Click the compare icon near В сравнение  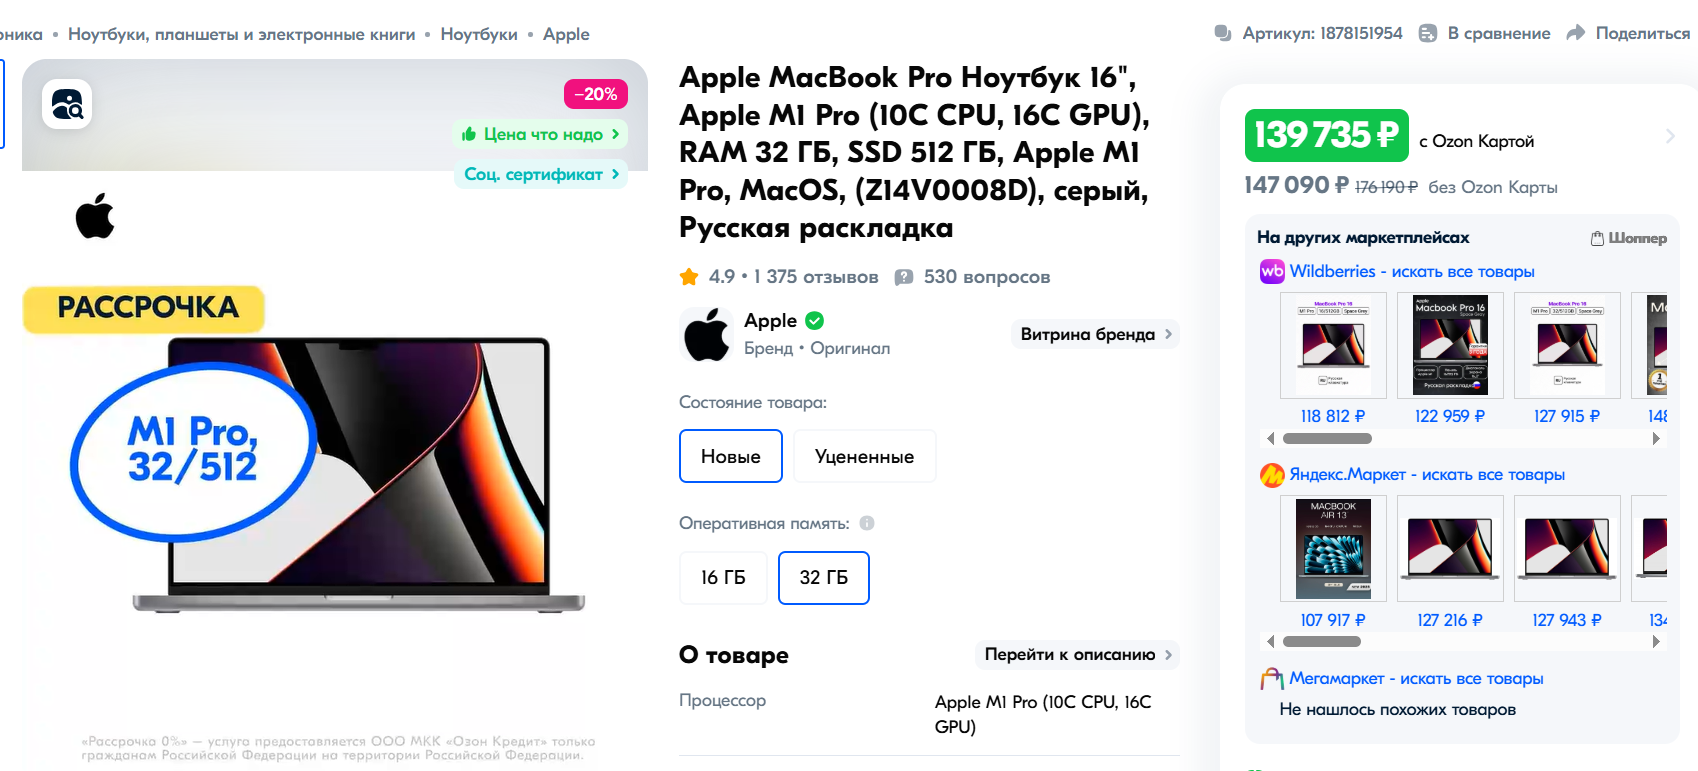[x=1428, y=33]
